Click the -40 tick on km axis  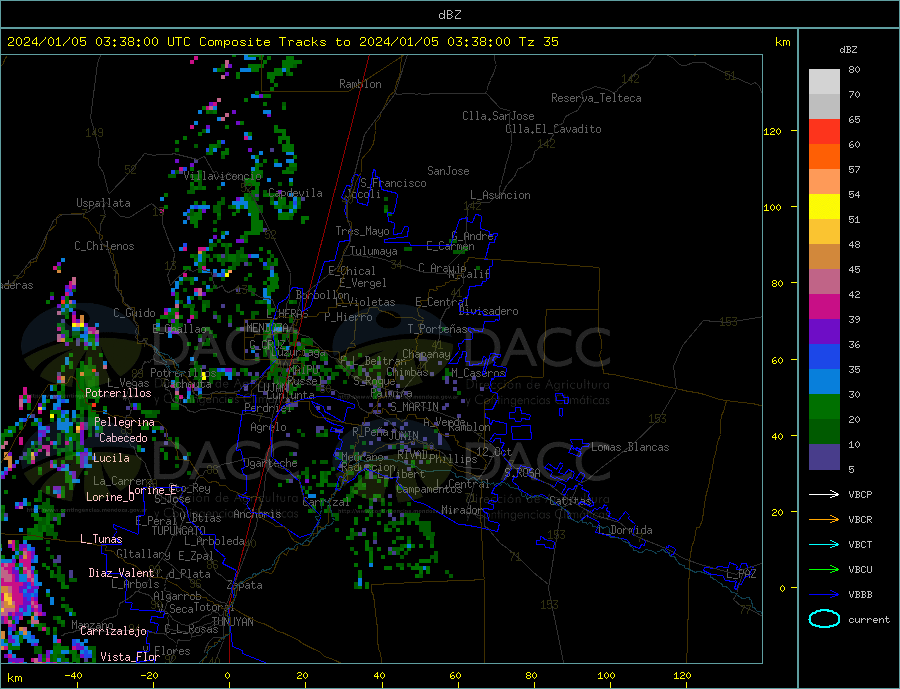(x=73, y=676)
